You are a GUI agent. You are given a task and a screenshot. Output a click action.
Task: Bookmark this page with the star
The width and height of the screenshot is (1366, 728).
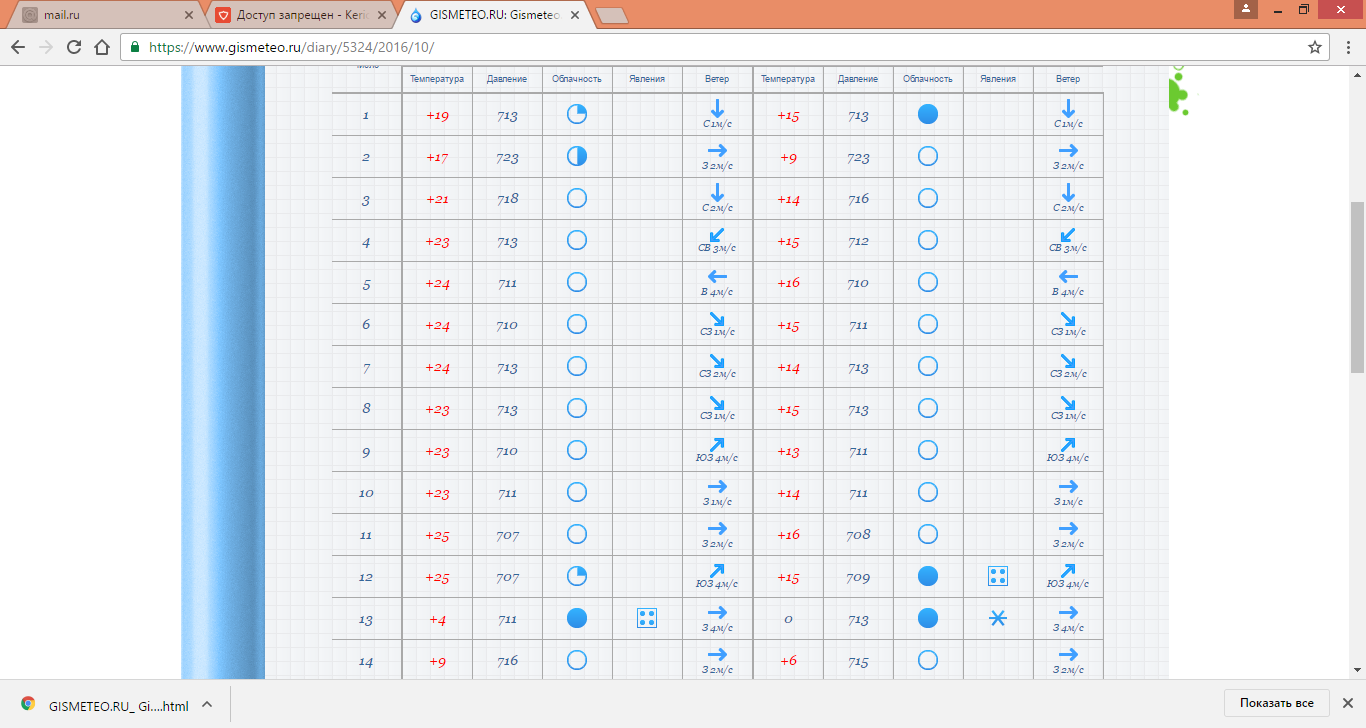click(x=1315, y=47)
